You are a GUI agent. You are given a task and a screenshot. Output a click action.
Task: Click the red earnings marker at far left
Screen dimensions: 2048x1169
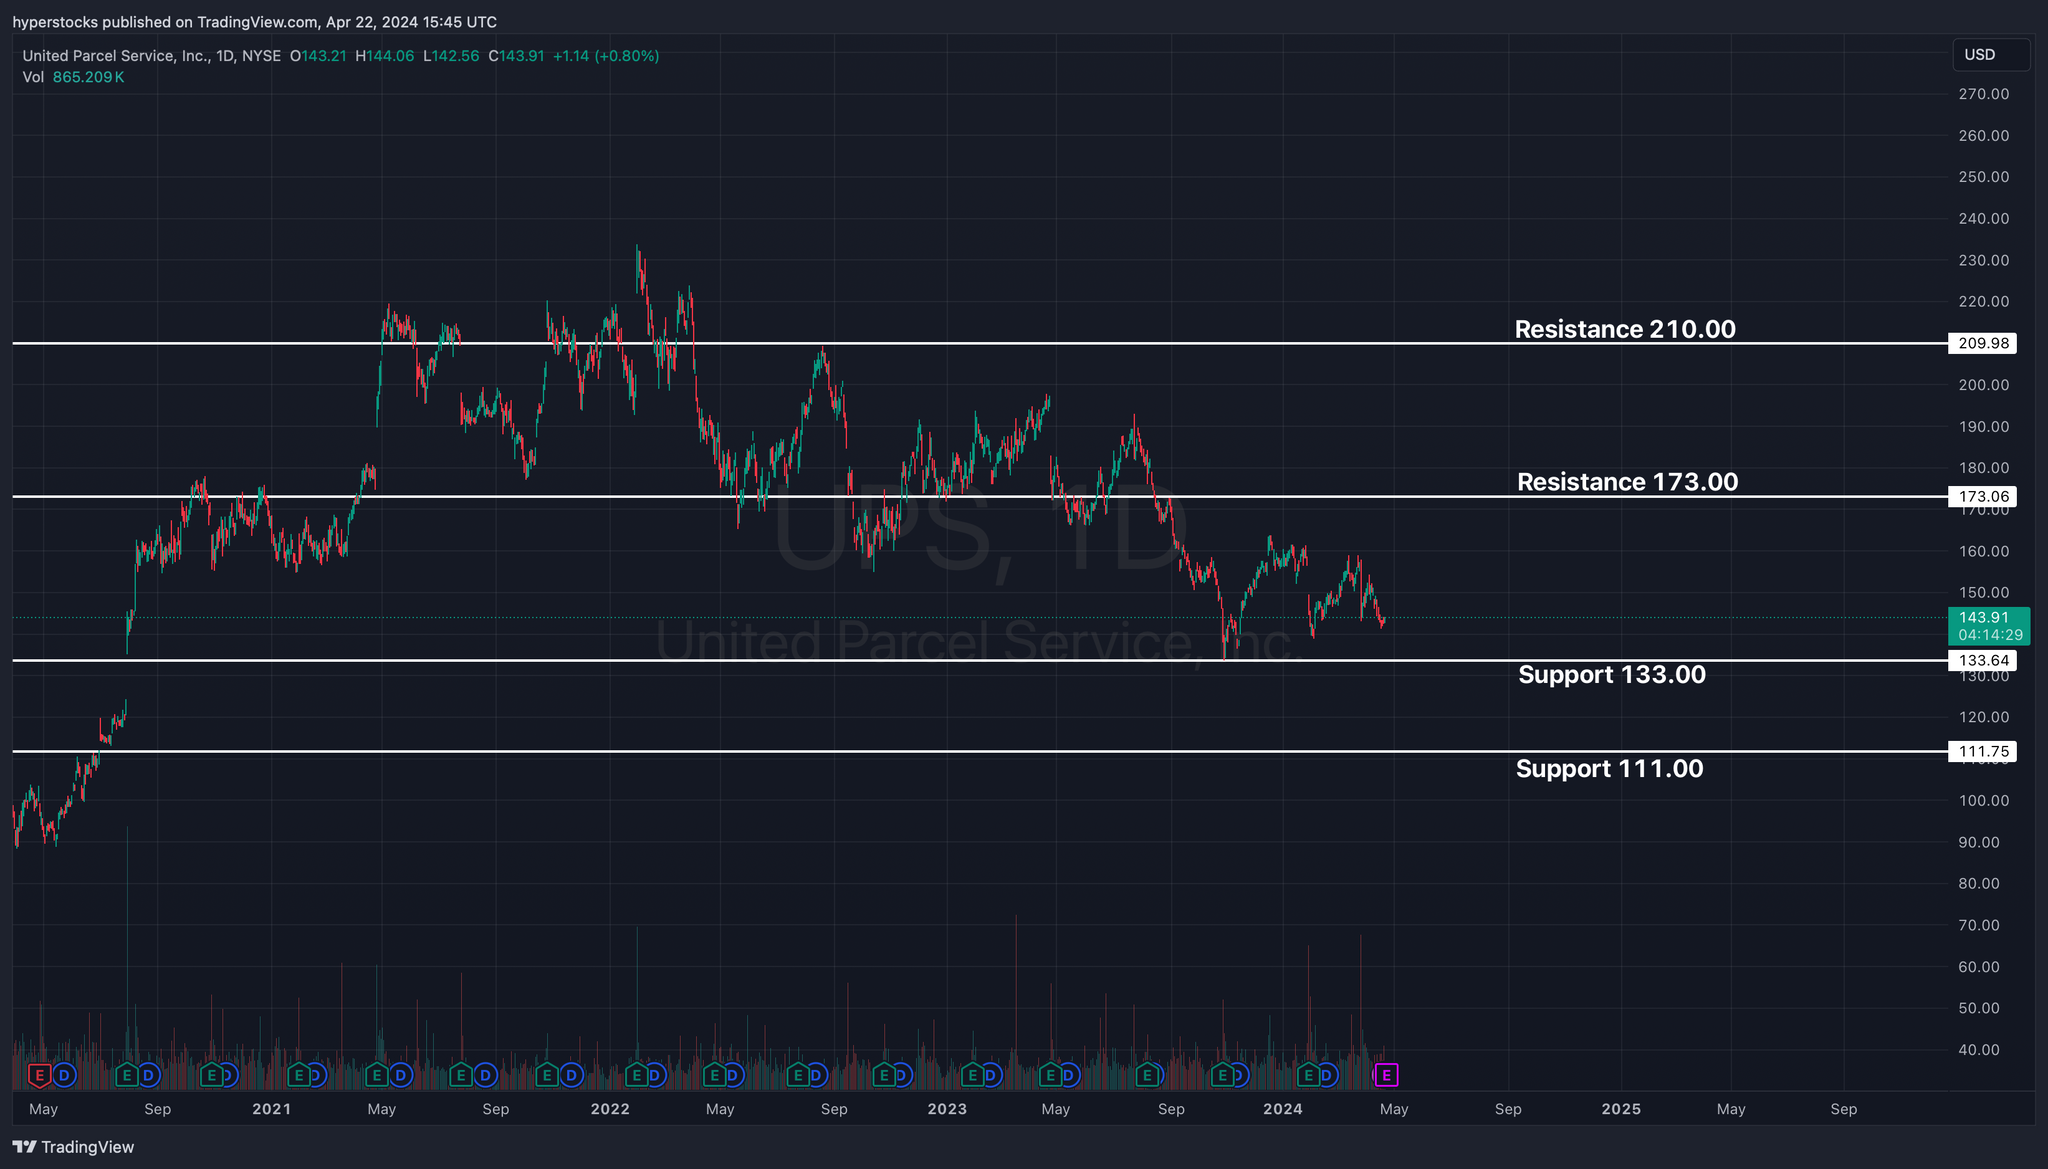[39, 1076]
